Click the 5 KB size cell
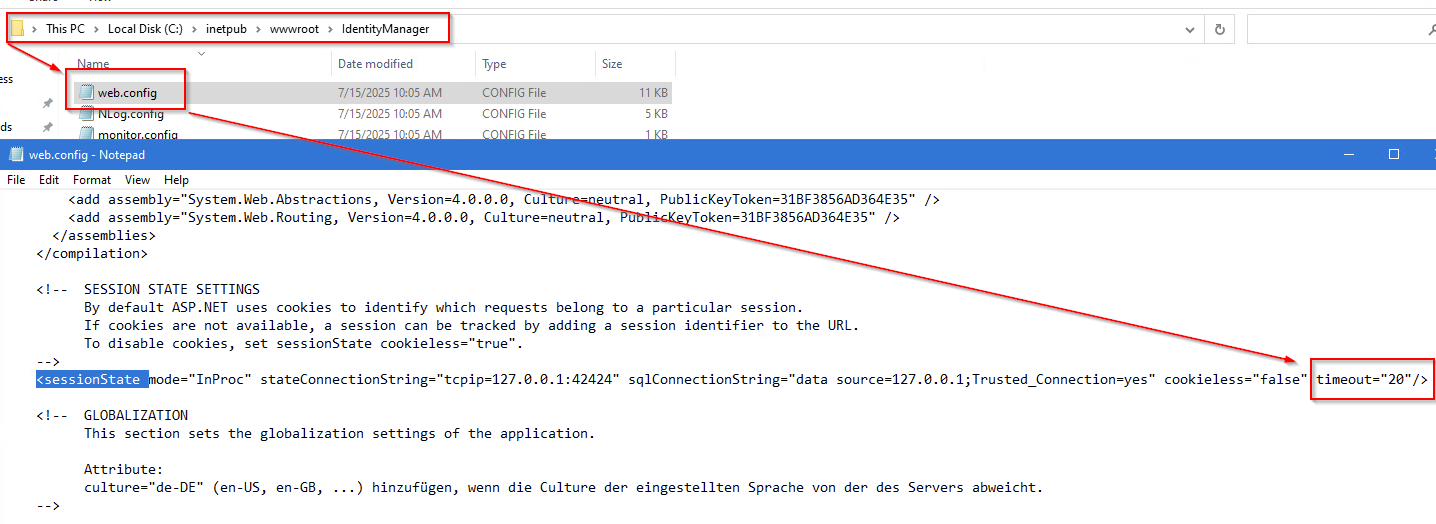The width and height of the screenshot is (1436, 524). (656, 114)
